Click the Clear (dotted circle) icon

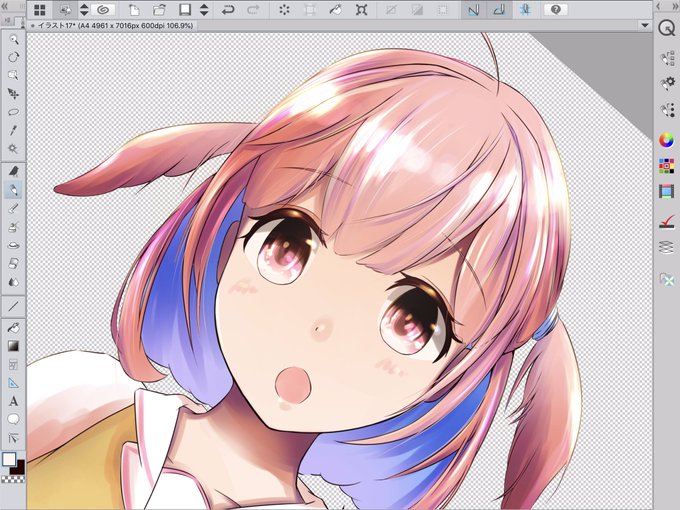click(x=284, y=10)
